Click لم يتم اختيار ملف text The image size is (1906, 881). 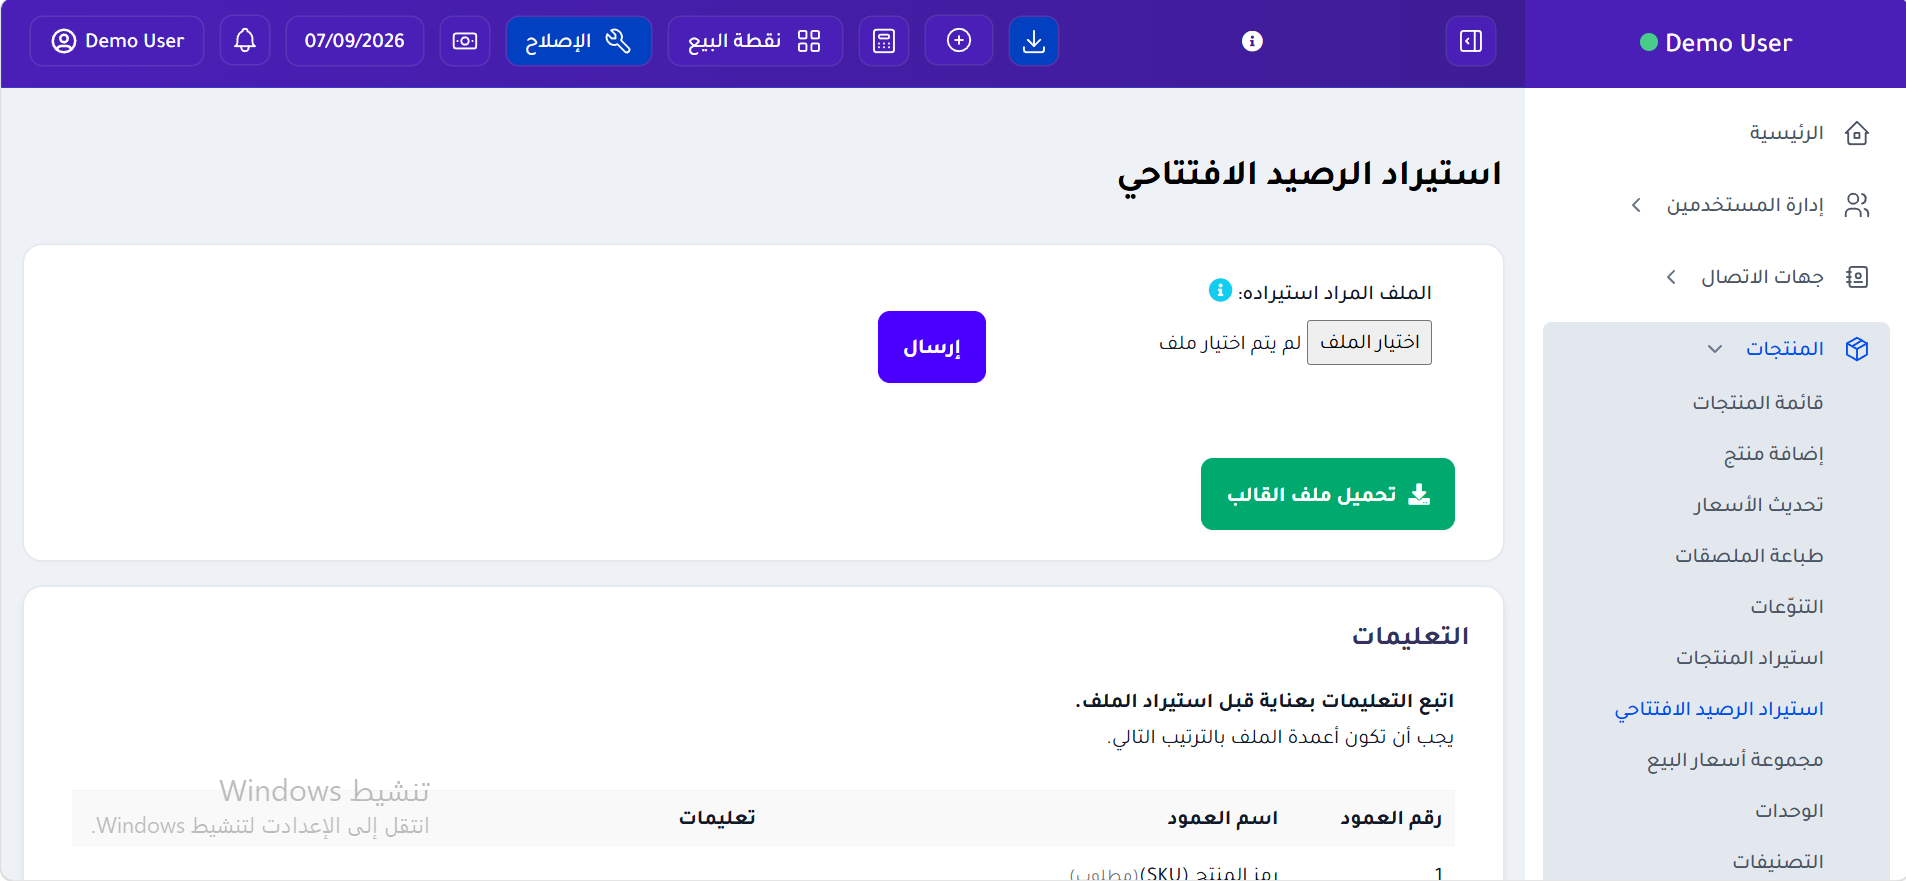[1230, 343]
